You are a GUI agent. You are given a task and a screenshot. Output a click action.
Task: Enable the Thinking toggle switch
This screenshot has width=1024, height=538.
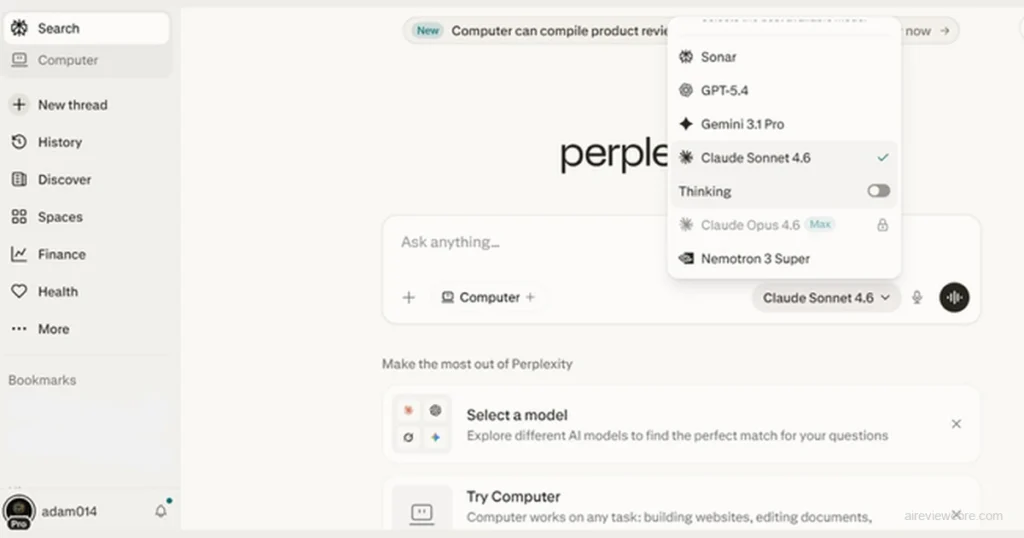click(878, 191)
